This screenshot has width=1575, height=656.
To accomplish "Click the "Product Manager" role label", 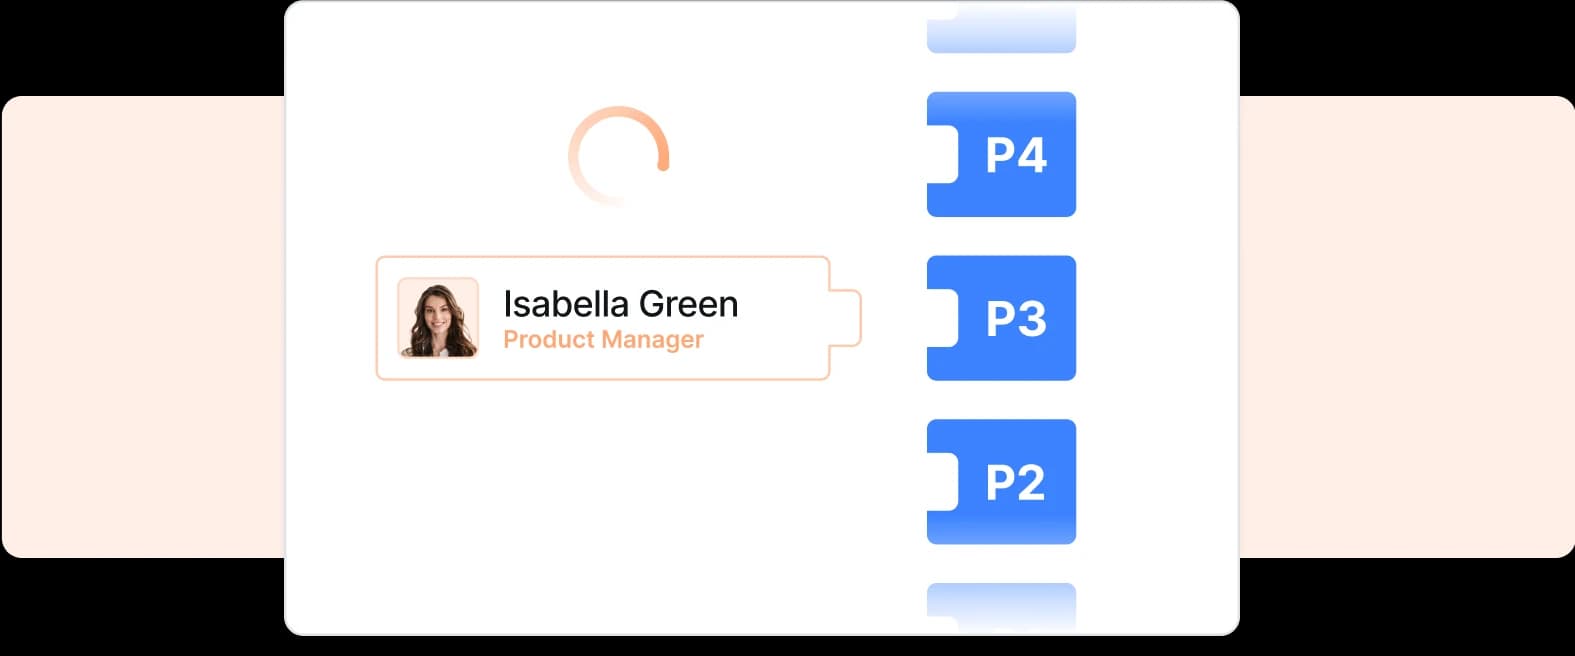I will point(603,340).
